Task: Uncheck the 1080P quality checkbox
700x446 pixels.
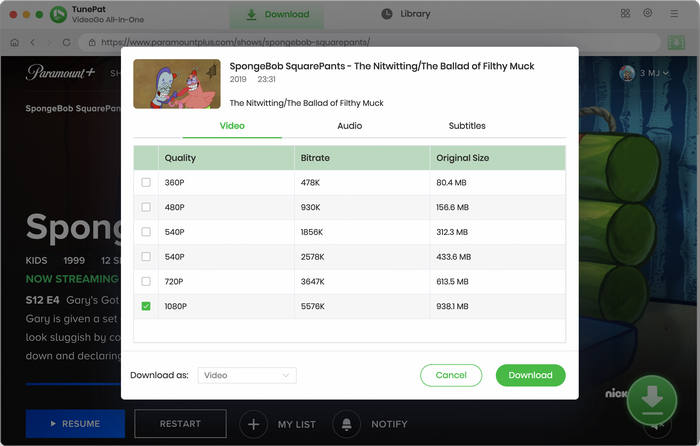Action: click(146, 306)
